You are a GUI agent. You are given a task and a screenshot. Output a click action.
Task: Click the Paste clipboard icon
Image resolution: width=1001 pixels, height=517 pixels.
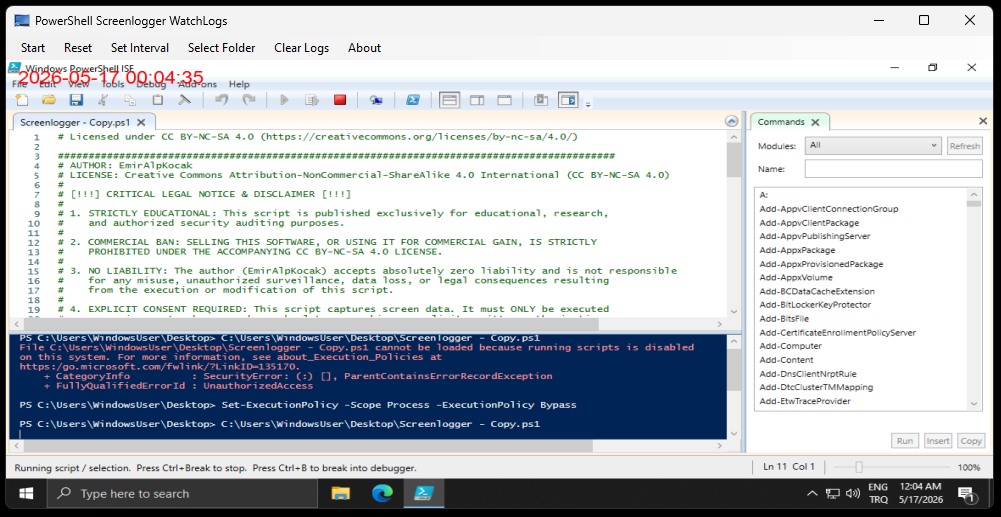click(158, 100)
